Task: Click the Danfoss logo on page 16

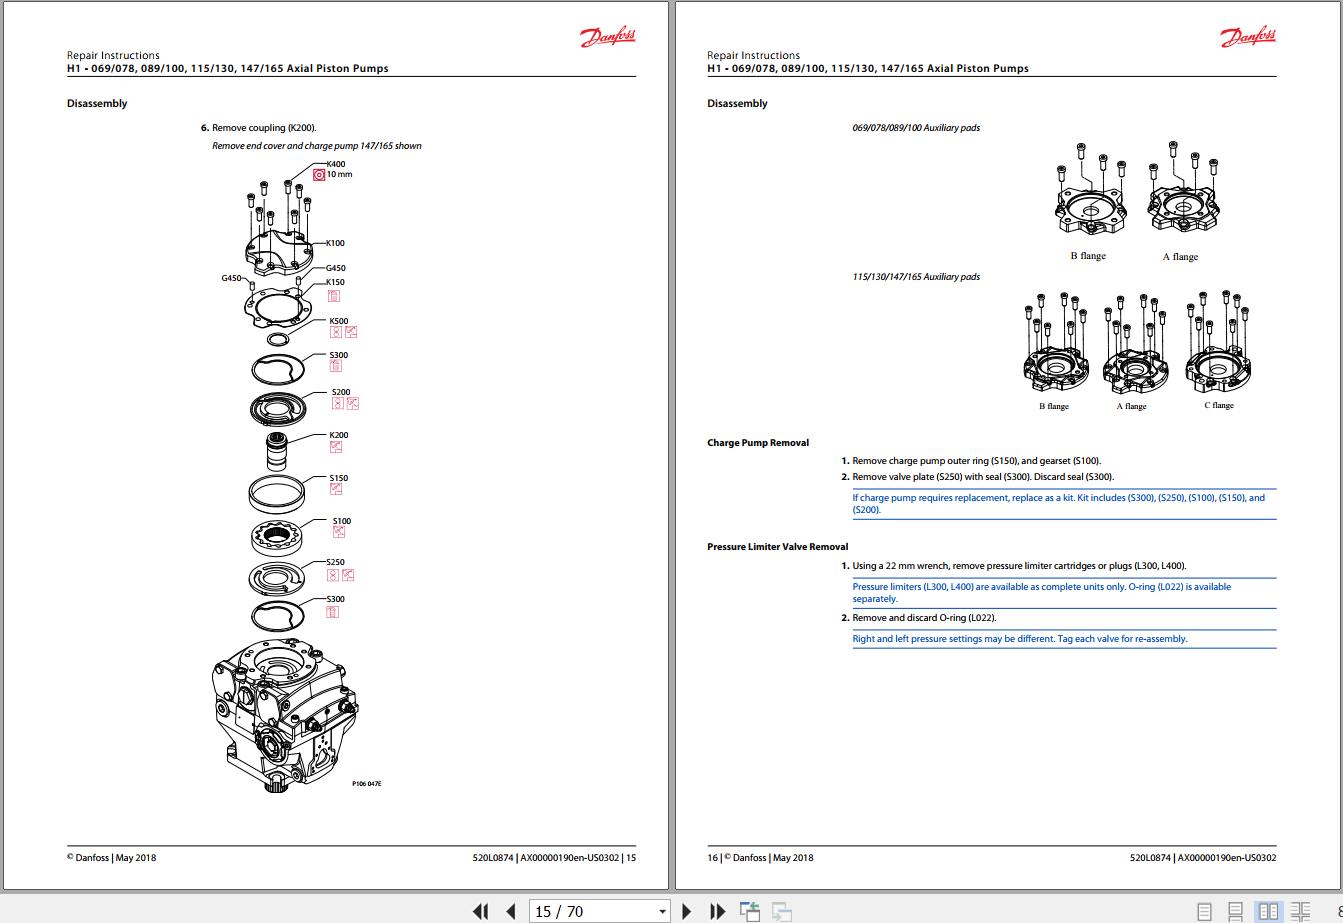Action: 1248,38
